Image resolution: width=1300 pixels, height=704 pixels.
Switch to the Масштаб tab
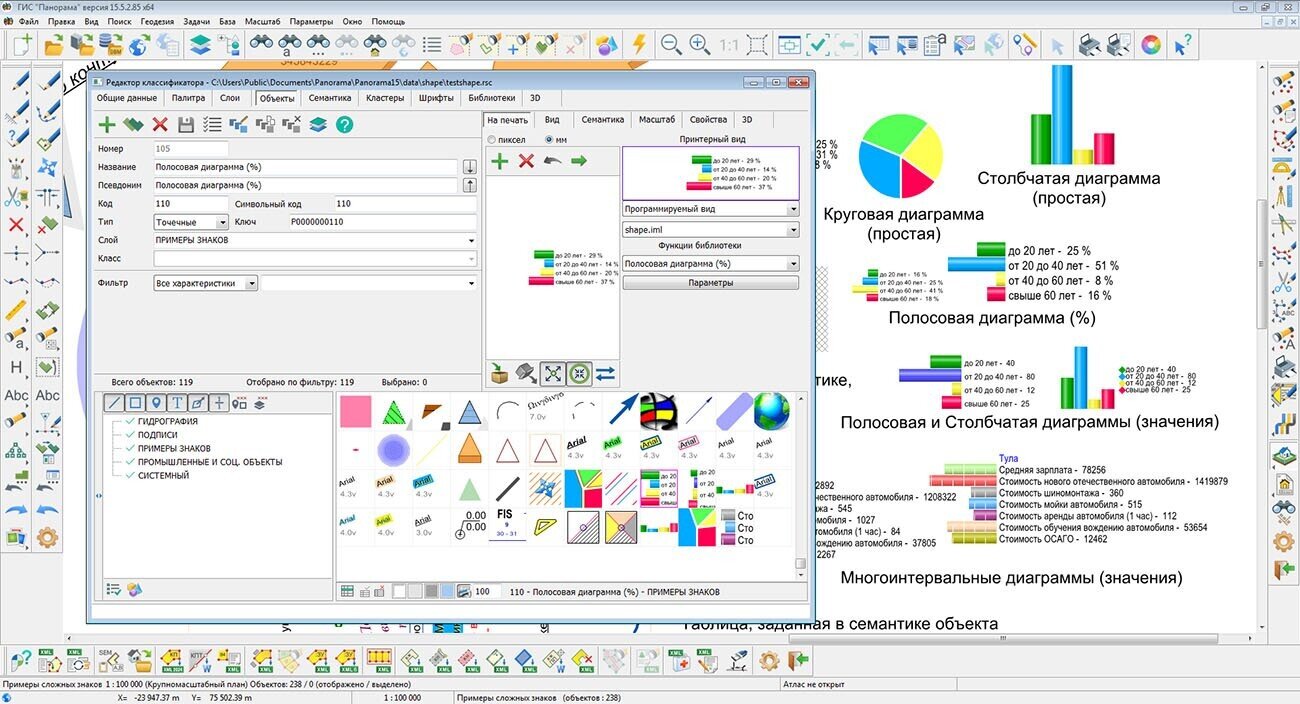(x=656, y=119)
